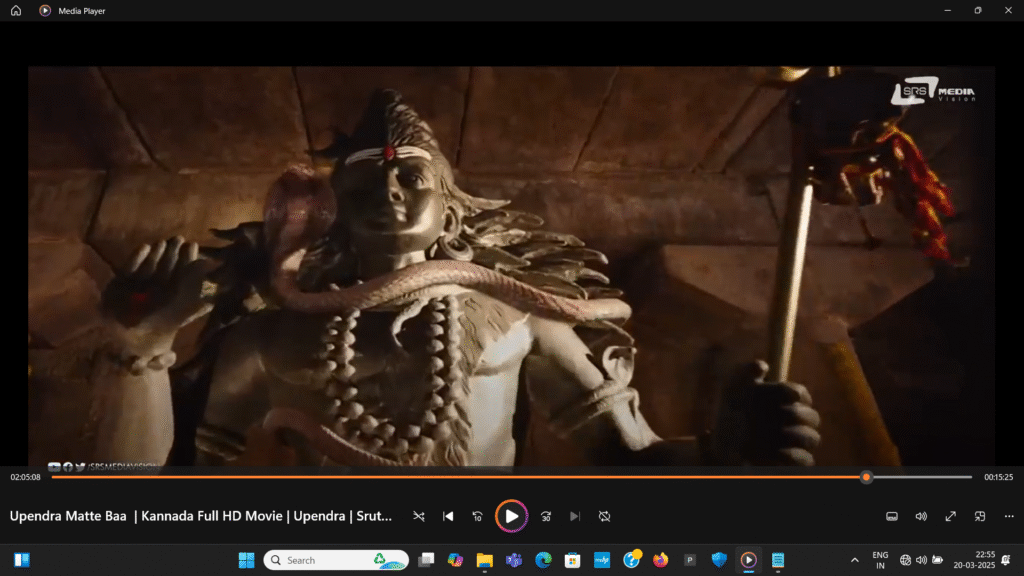Open more options ellipsis menu
The height and width of the screenshot is (576, 1024).
pos(1009,517)
